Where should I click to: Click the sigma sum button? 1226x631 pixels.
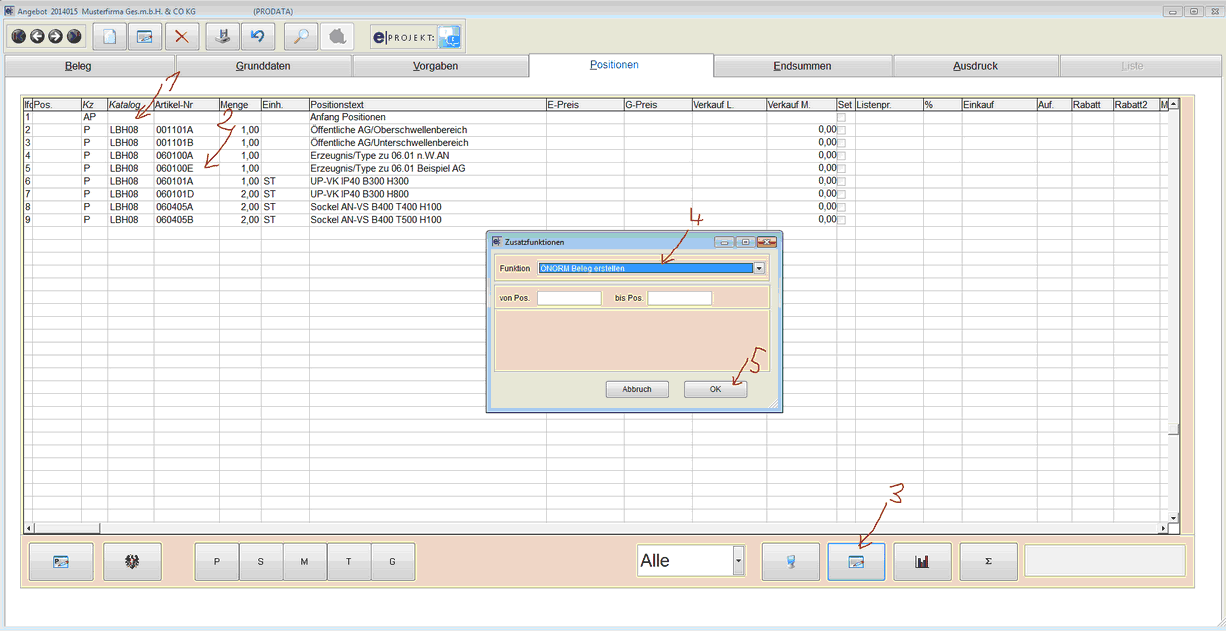988,562
